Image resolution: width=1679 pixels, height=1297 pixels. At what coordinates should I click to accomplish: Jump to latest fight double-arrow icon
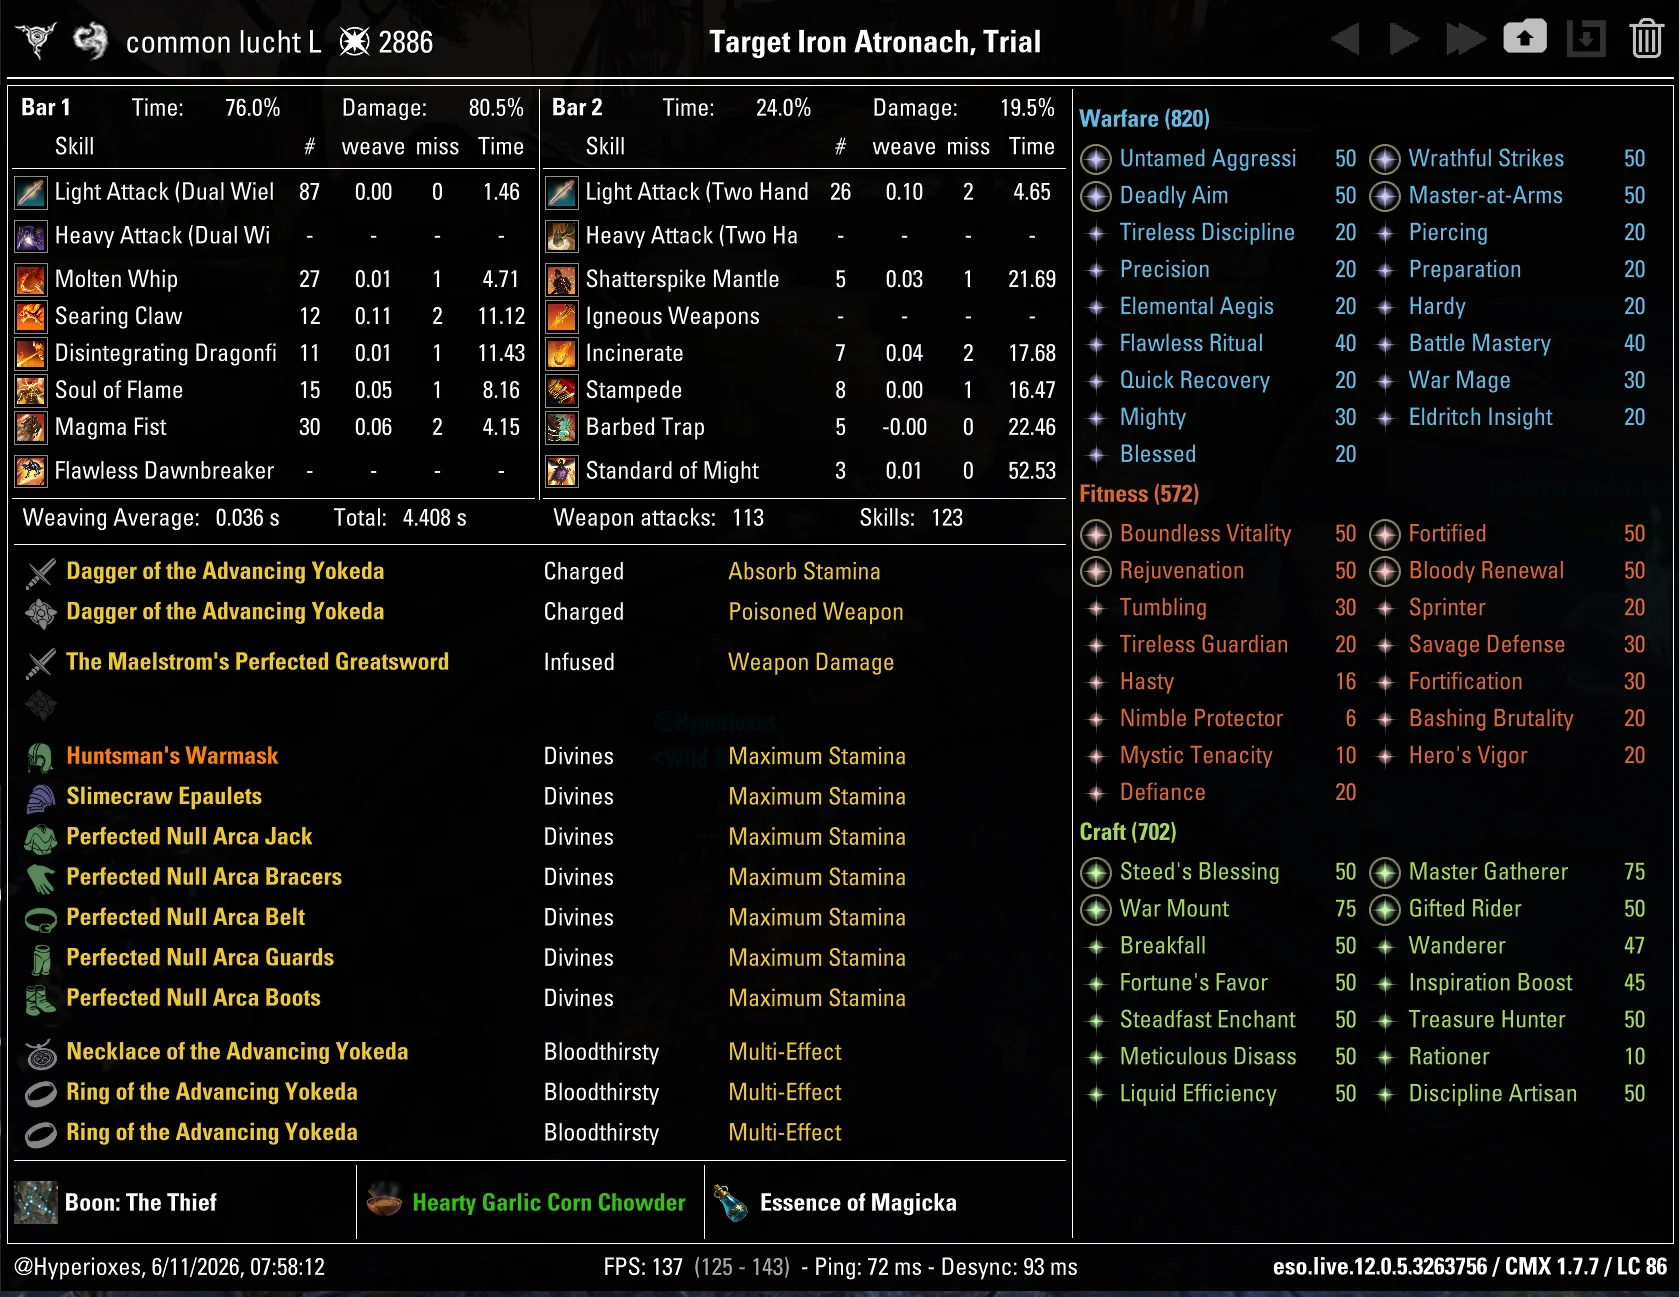1465,40
